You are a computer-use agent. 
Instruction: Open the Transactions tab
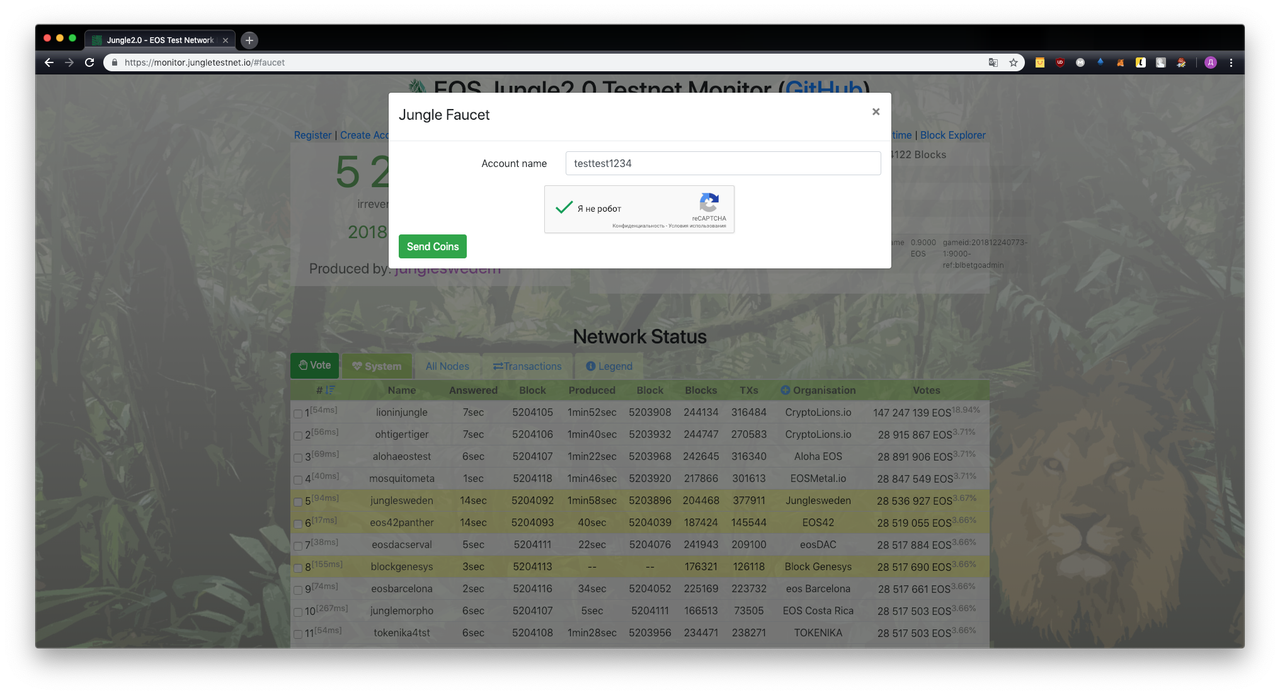pos(529,366)
